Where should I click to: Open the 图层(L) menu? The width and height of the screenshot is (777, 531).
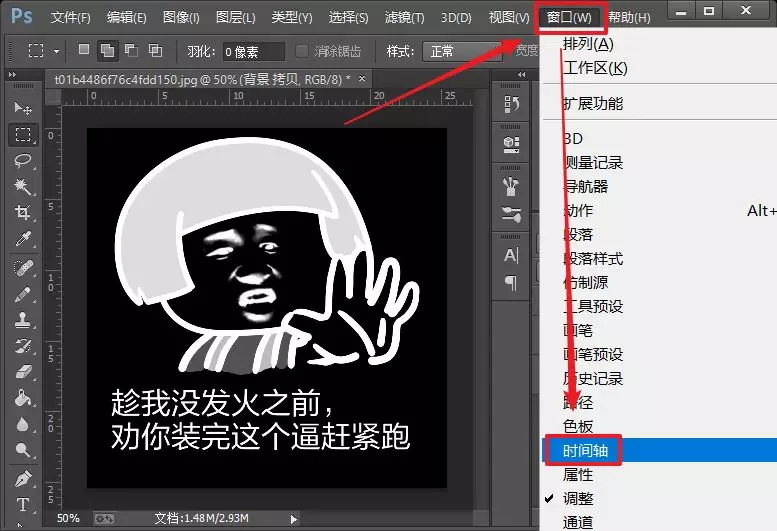click(x=235, y=18)
